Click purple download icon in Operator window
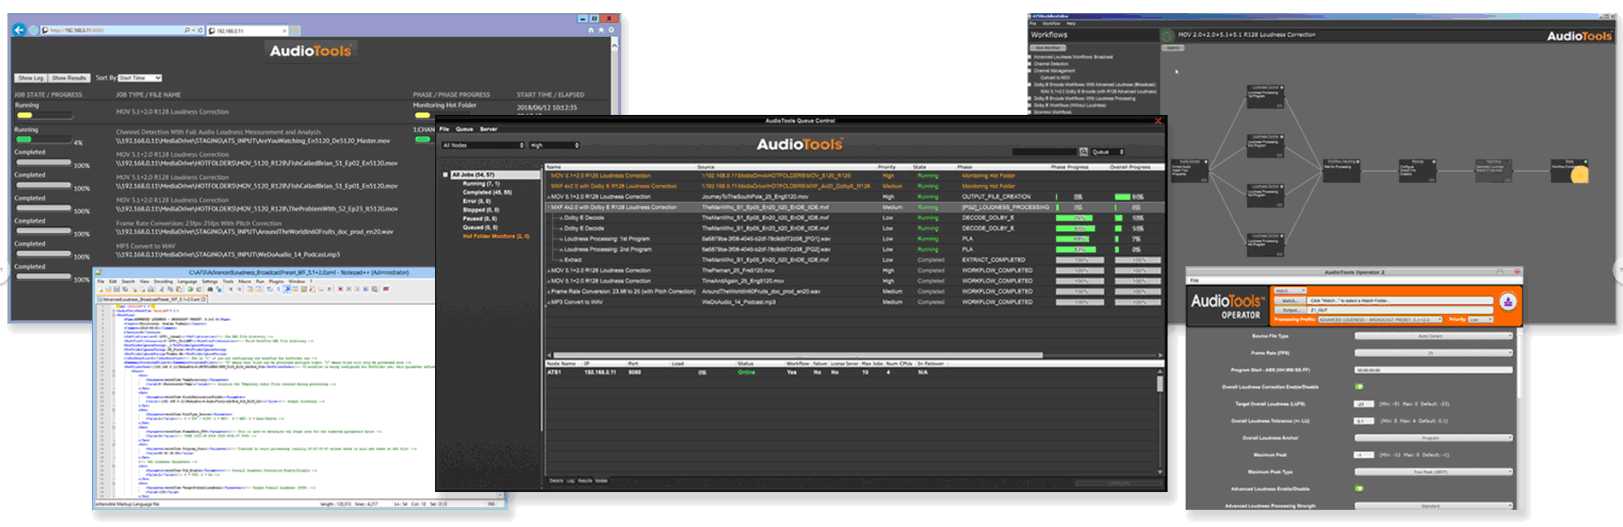Image resolution: width=1623 pixels, height=527 pixels. pyautogui.click(x=1507, y=302)
